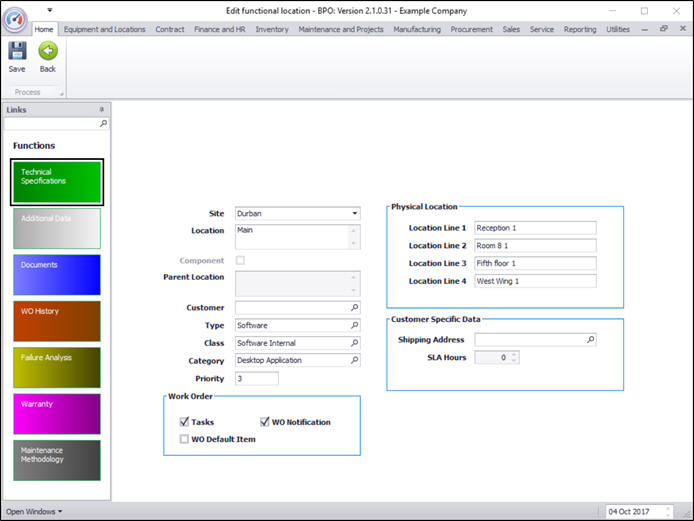Switch to the Inventory ribbon tab

(x=271, y=29)
